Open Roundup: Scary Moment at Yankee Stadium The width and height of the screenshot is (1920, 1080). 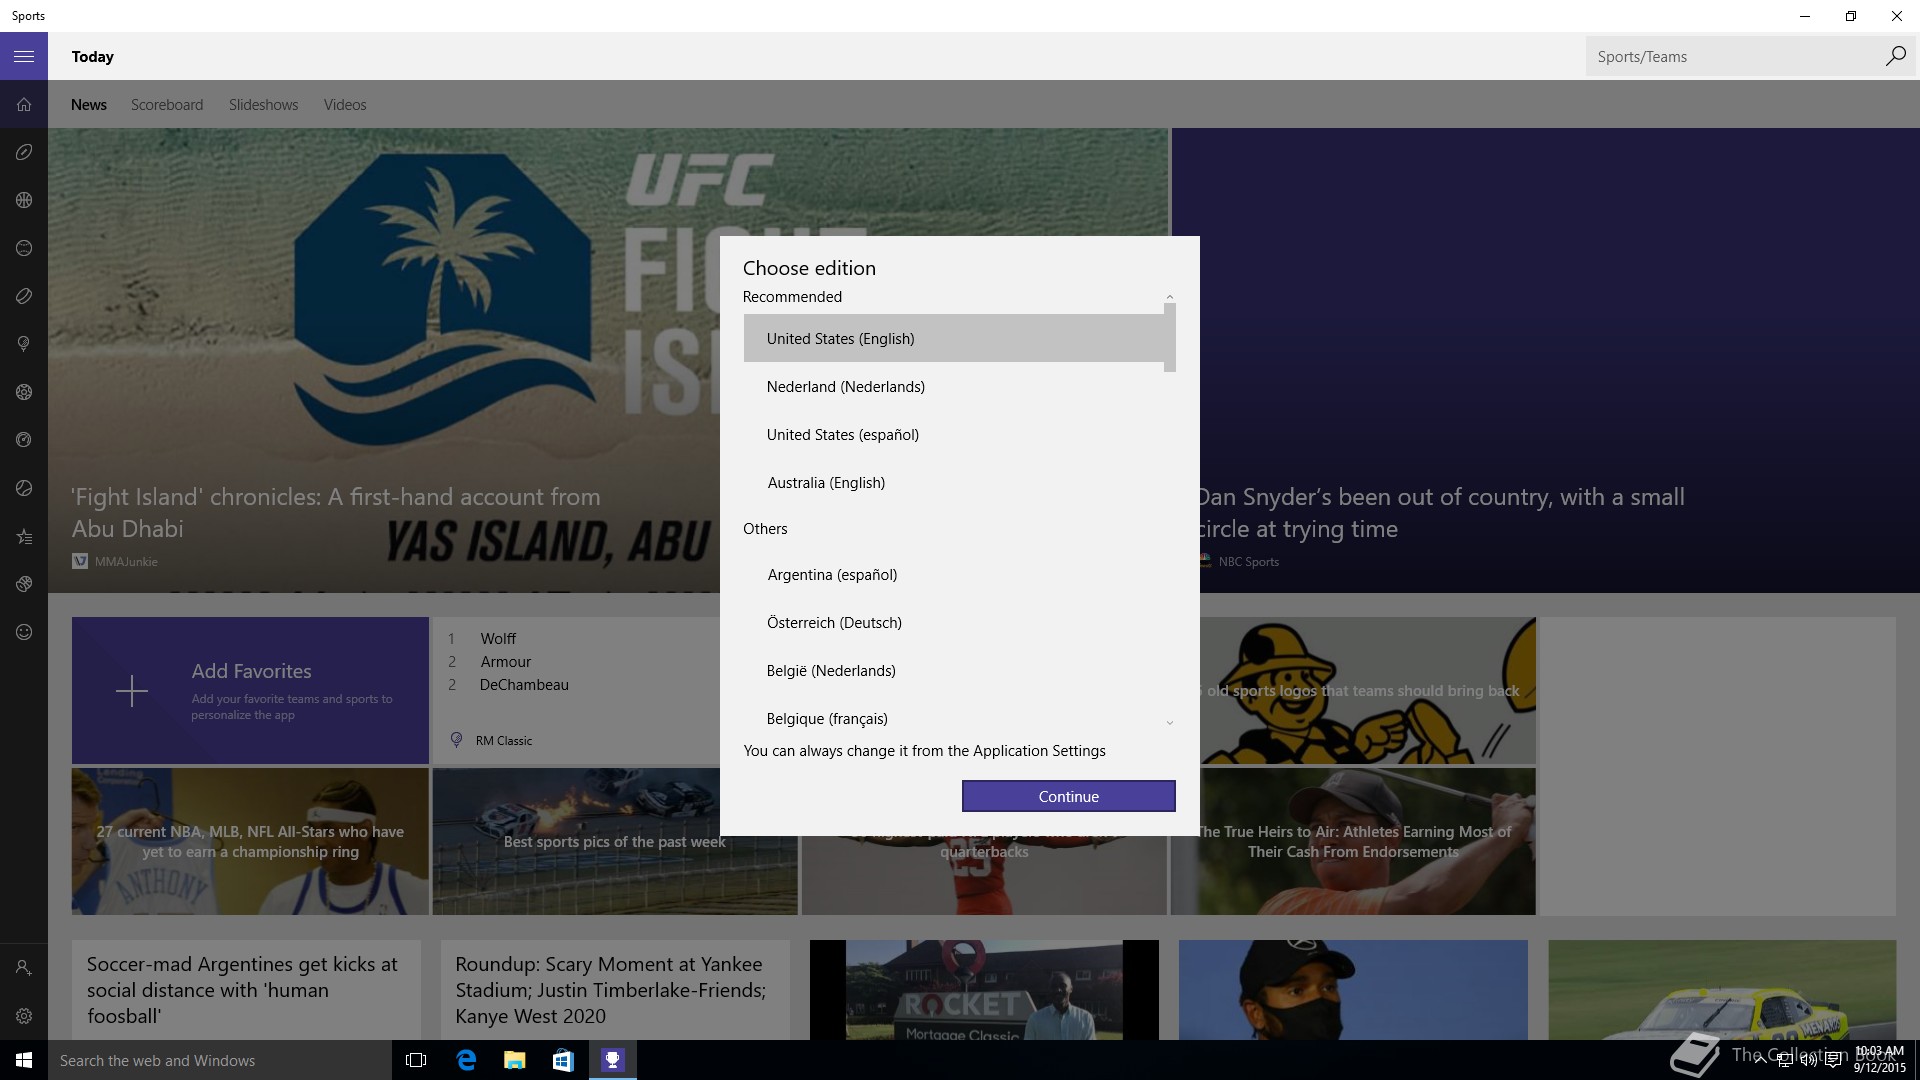point(615,990)
